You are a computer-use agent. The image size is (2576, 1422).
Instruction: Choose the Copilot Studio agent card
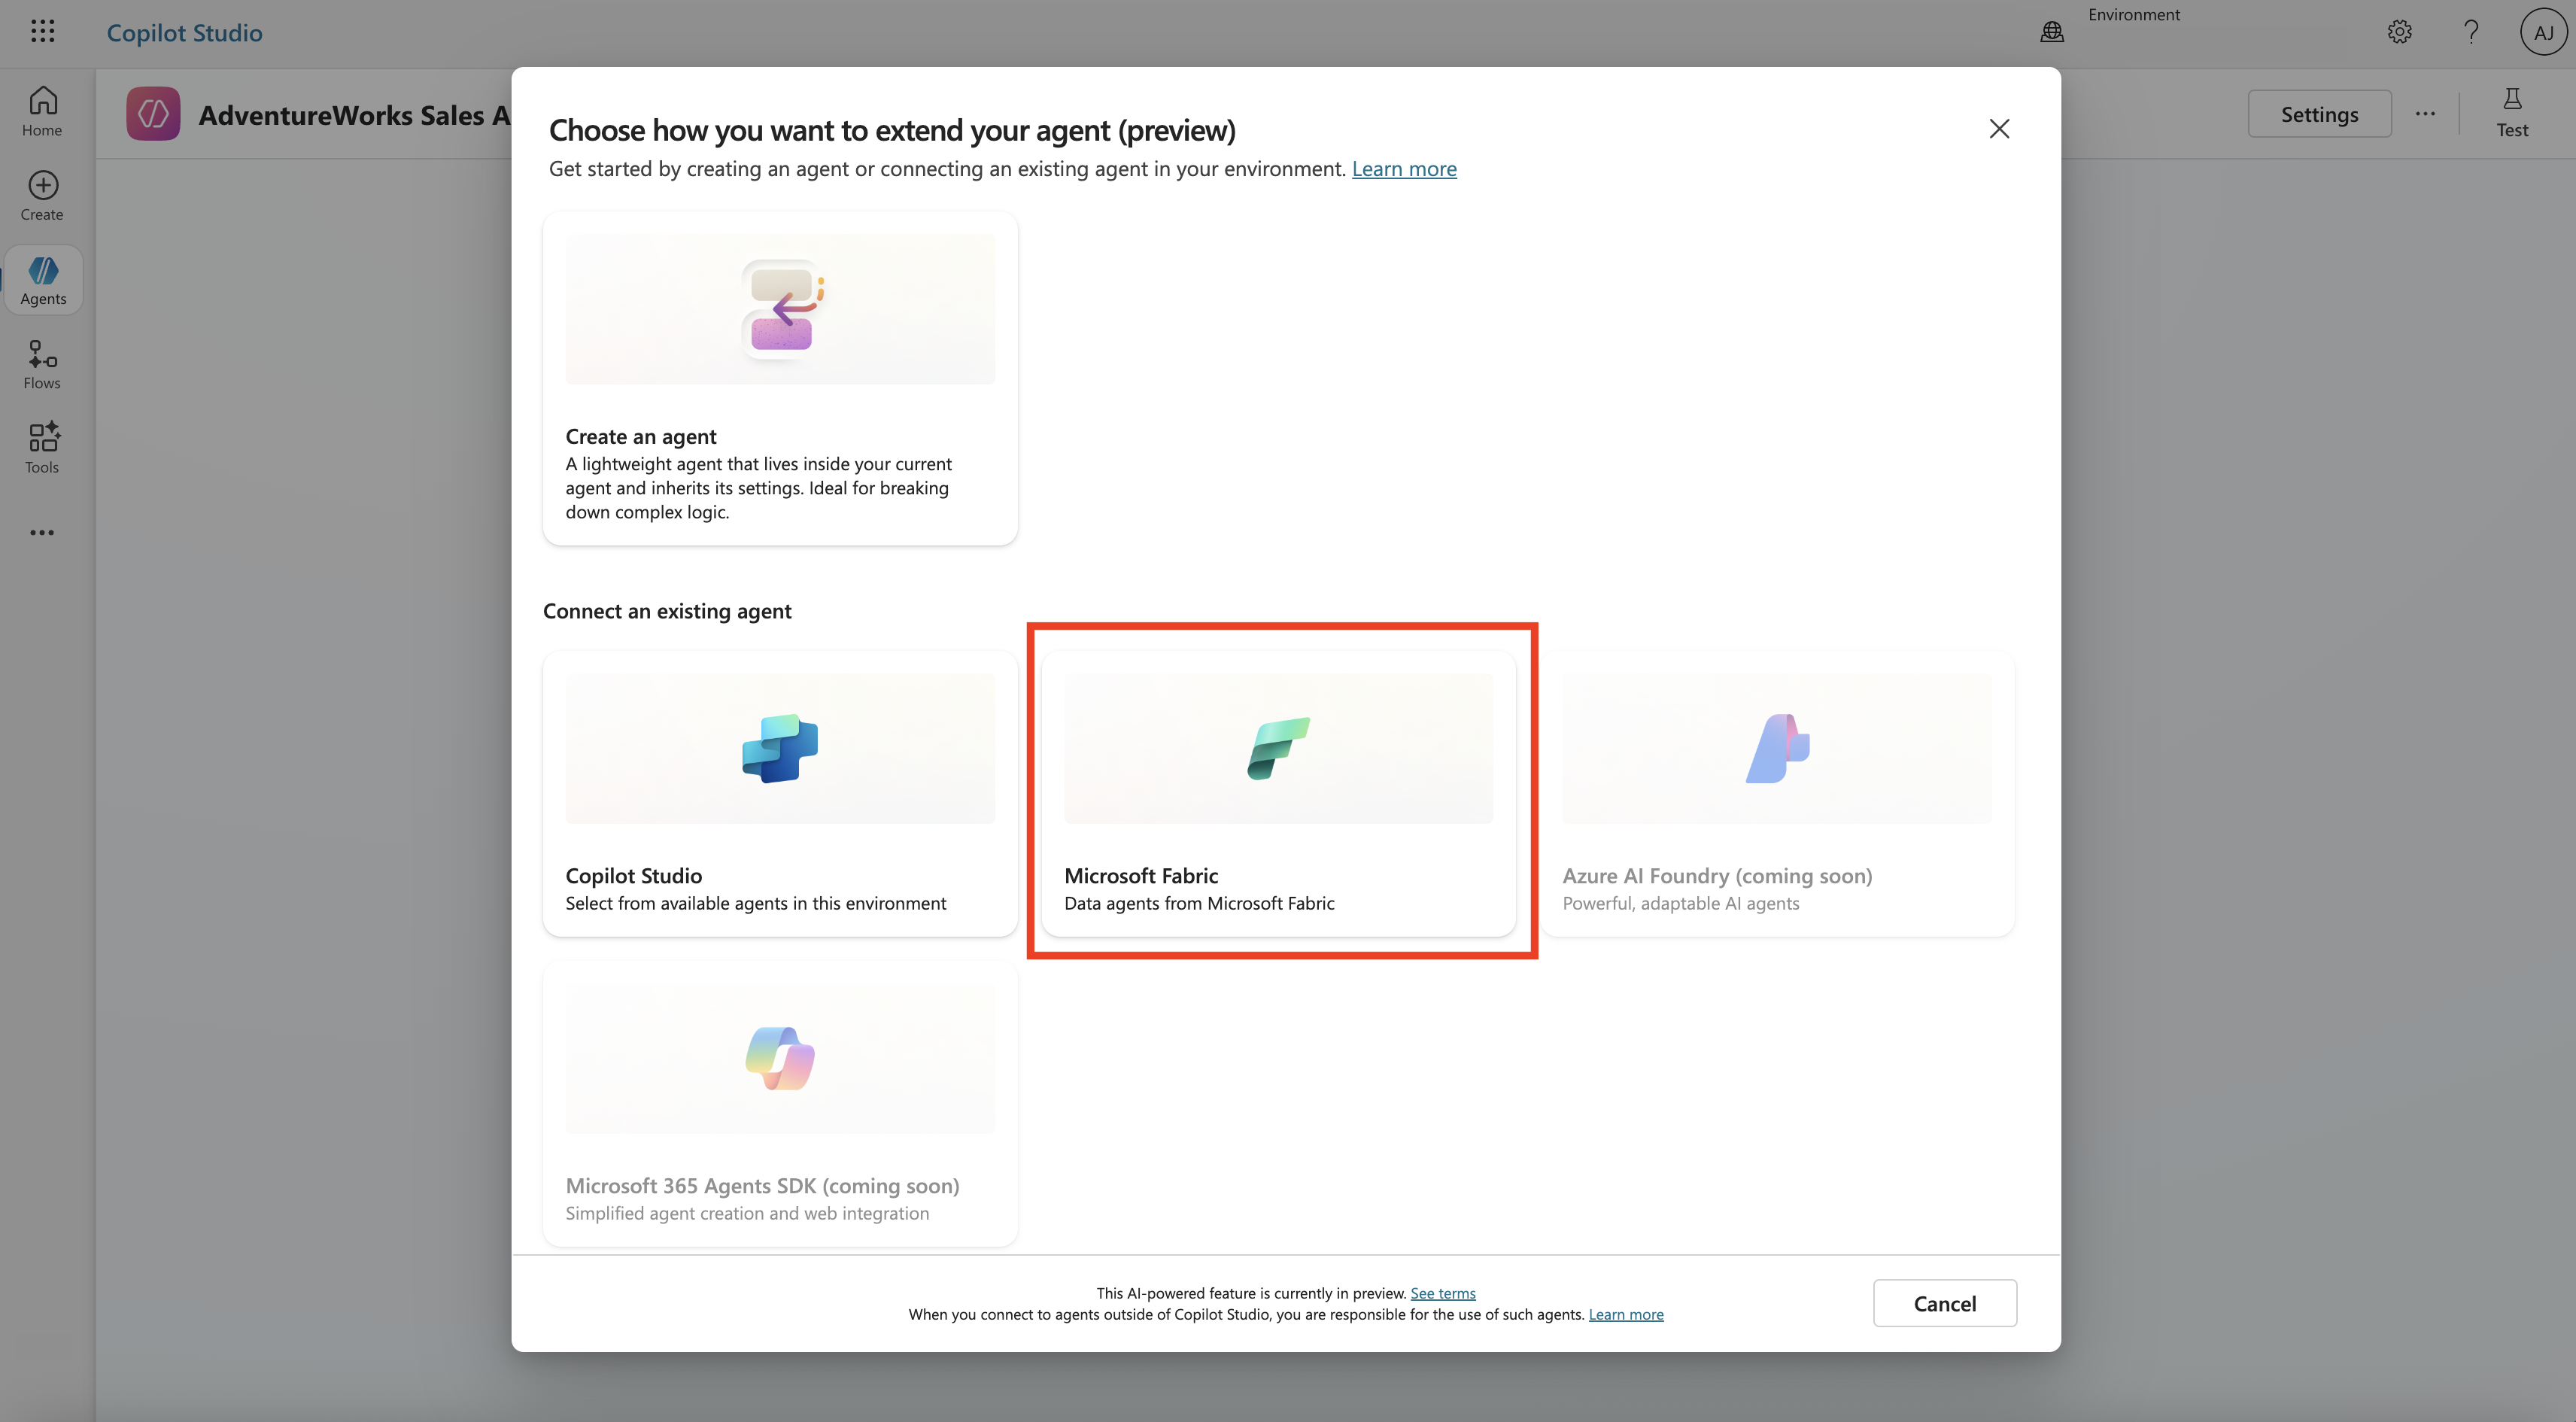[x=780, y=793]
